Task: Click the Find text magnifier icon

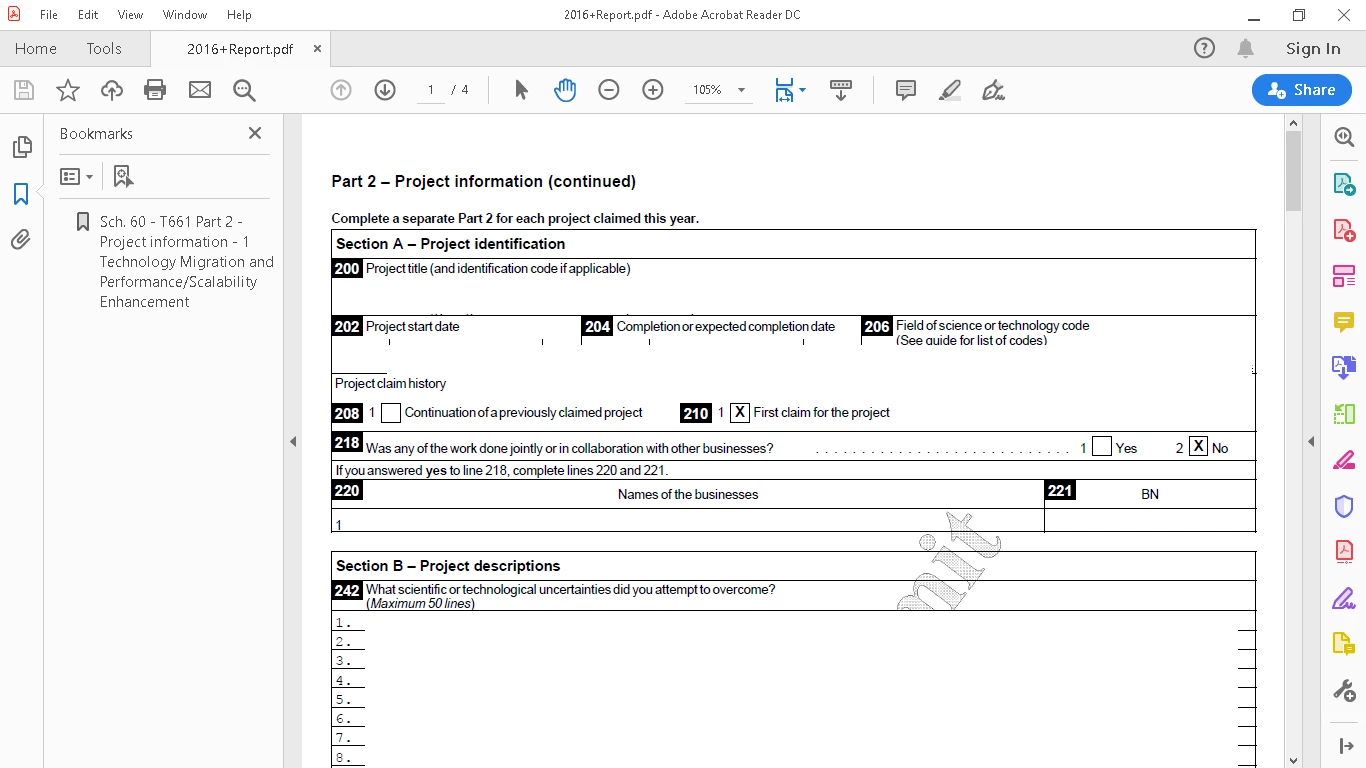Action: (244, 91)
